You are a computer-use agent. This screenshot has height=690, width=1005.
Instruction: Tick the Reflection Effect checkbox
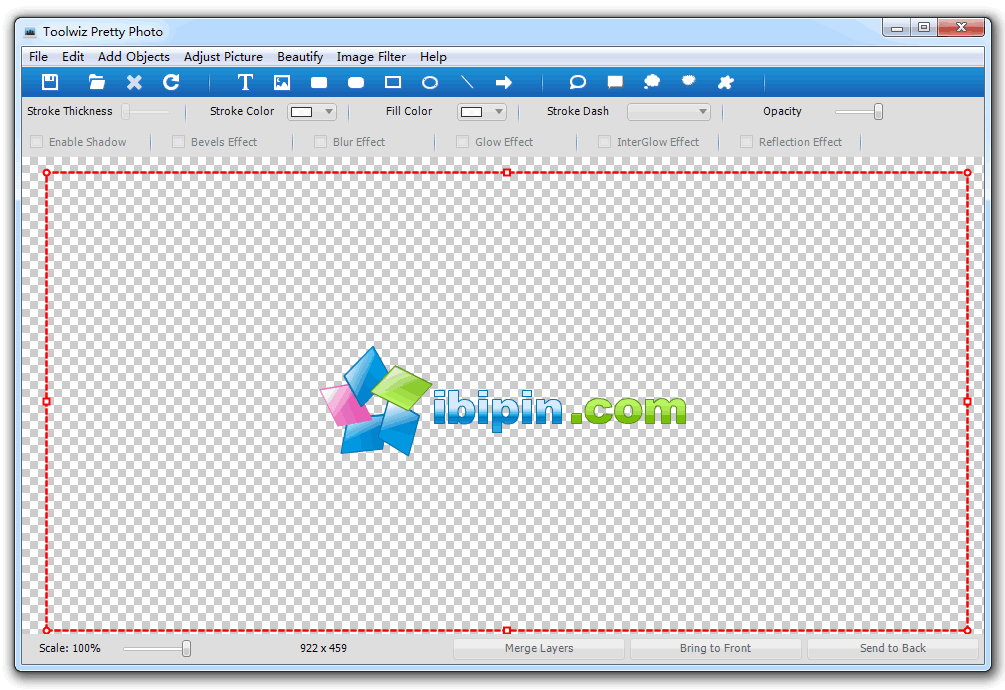point(746,142)
